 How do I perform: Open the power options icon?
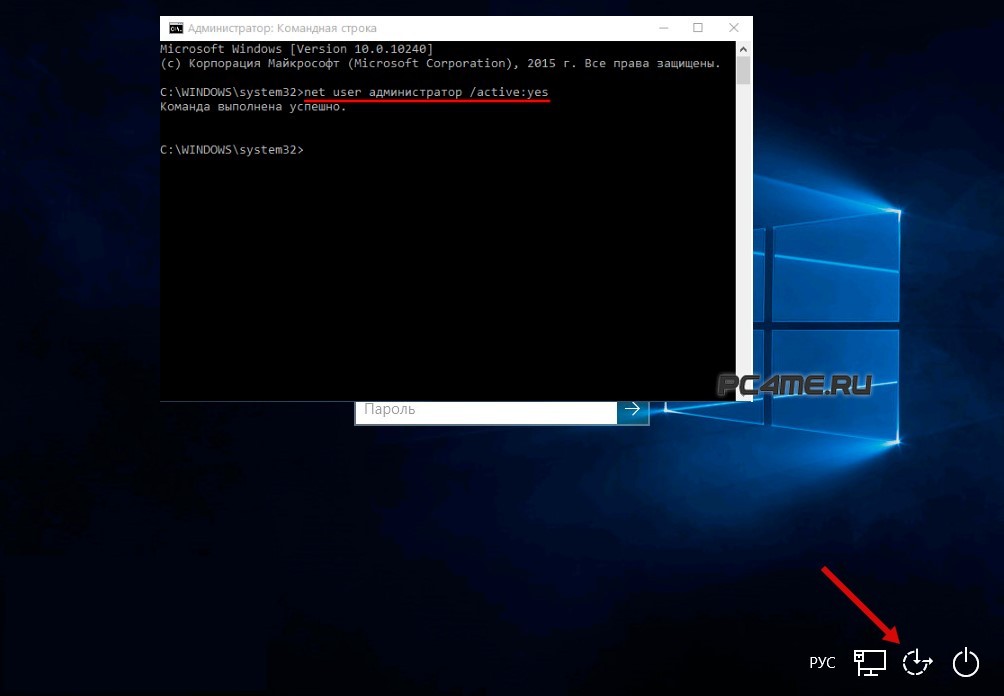(966, 662)
